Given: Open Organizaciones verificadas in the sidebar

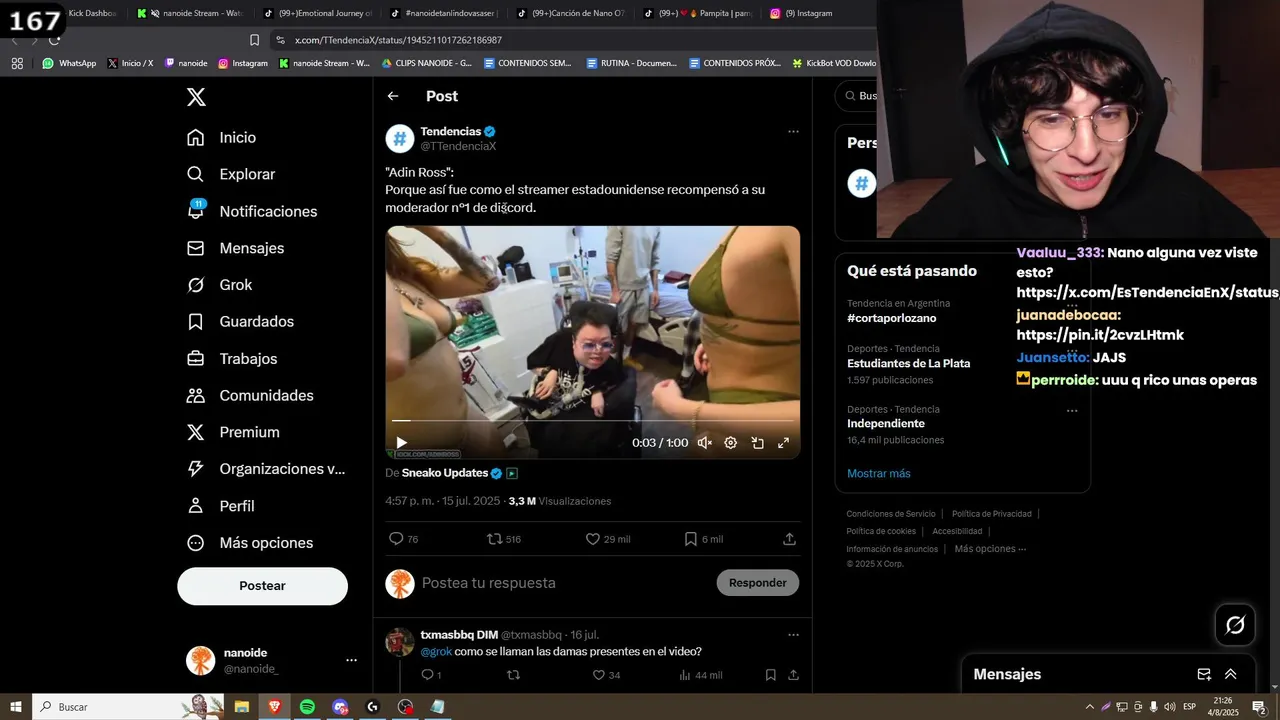Looking at the screenshot, I should [x=266, y=469].
